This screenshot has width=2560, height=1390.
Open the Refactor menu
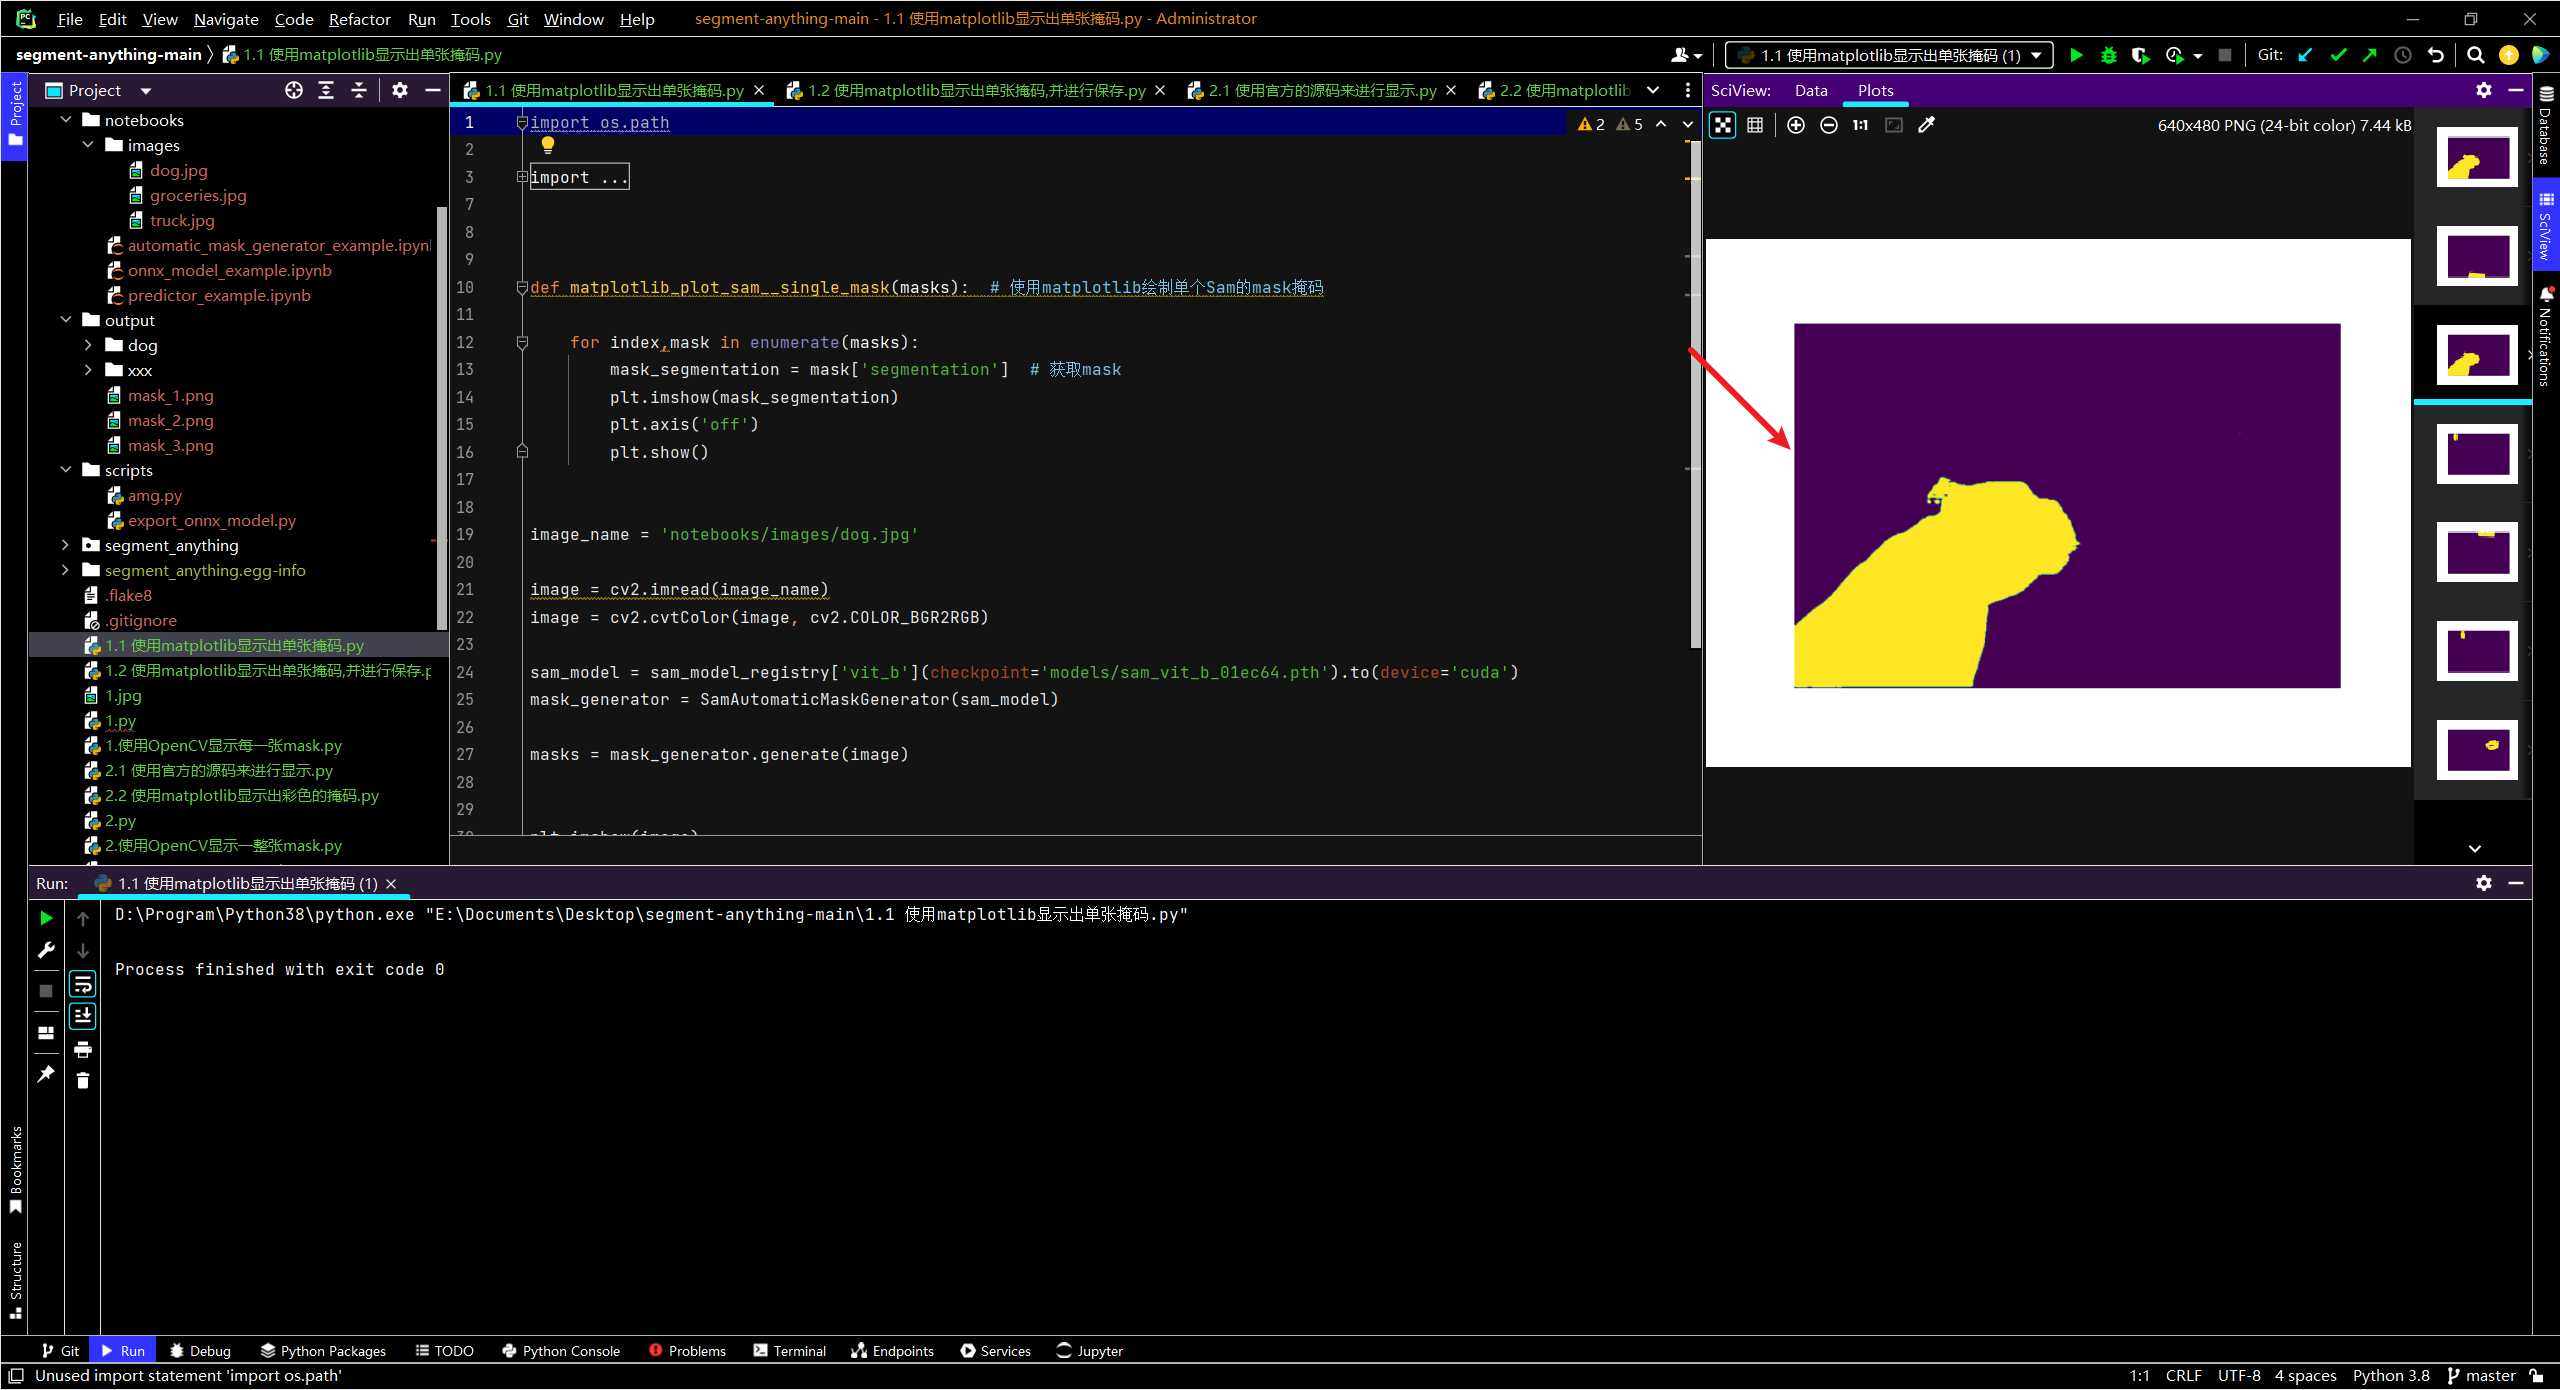click(x=359, y=19)
